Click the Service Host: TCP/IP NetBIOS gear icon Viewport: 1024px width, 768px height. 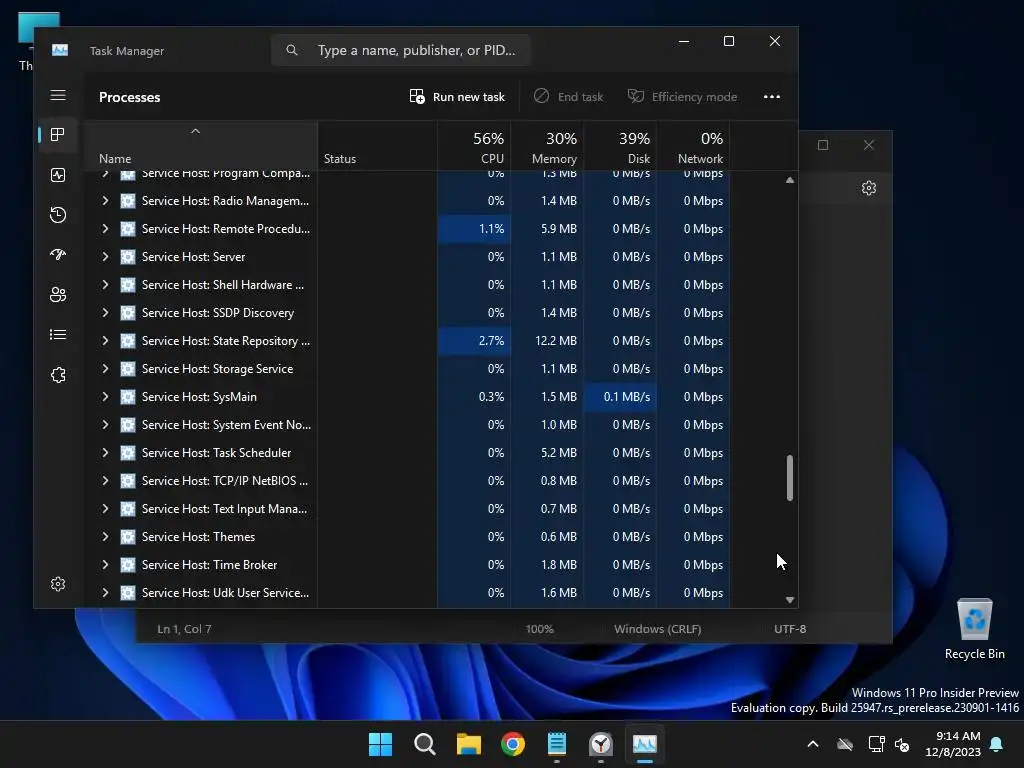click(x=128, y=481)
